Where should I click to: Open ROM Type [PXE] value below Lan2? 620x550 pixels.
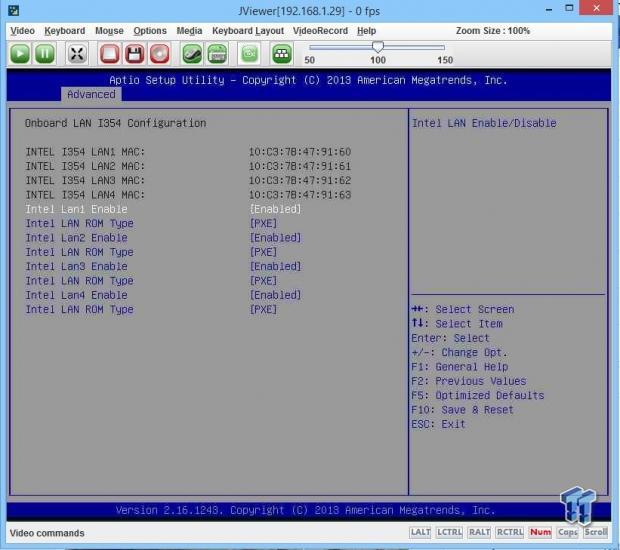(263, 252)
